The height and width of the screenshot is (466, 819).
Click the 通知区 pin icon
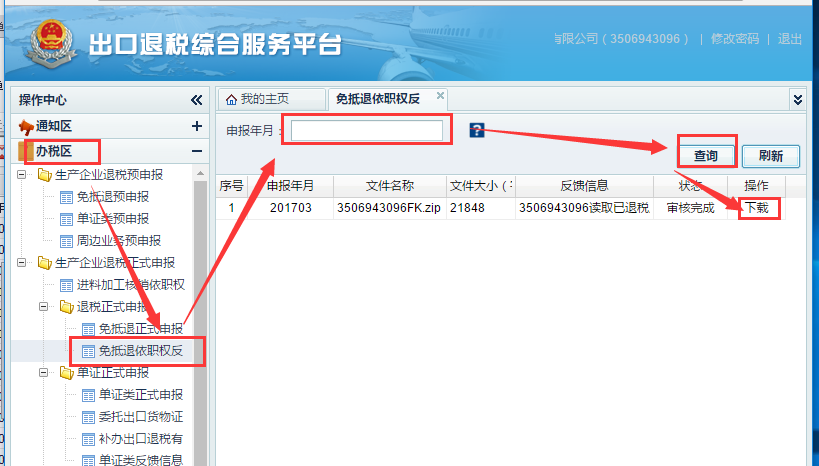tap(26, 127)
